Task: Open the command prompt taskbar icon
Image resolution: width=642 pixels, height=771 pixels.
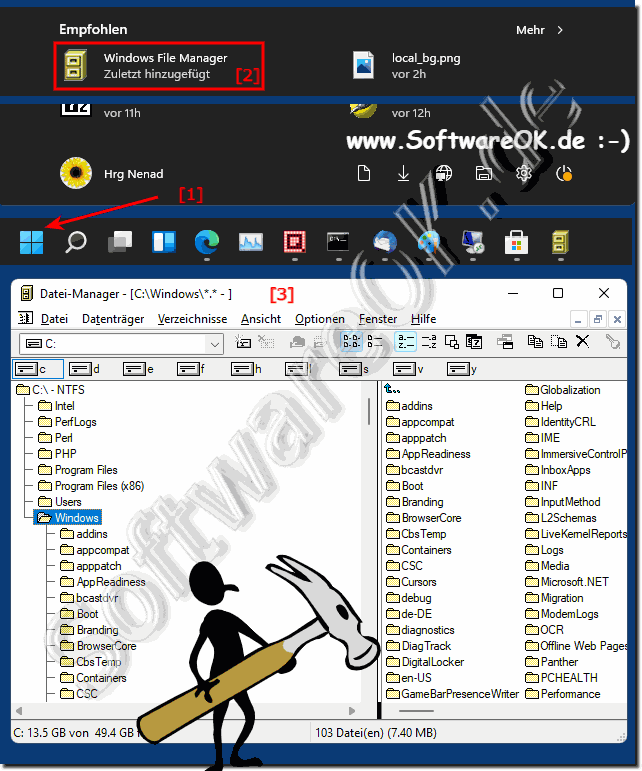Action: (x=338, y=242)
